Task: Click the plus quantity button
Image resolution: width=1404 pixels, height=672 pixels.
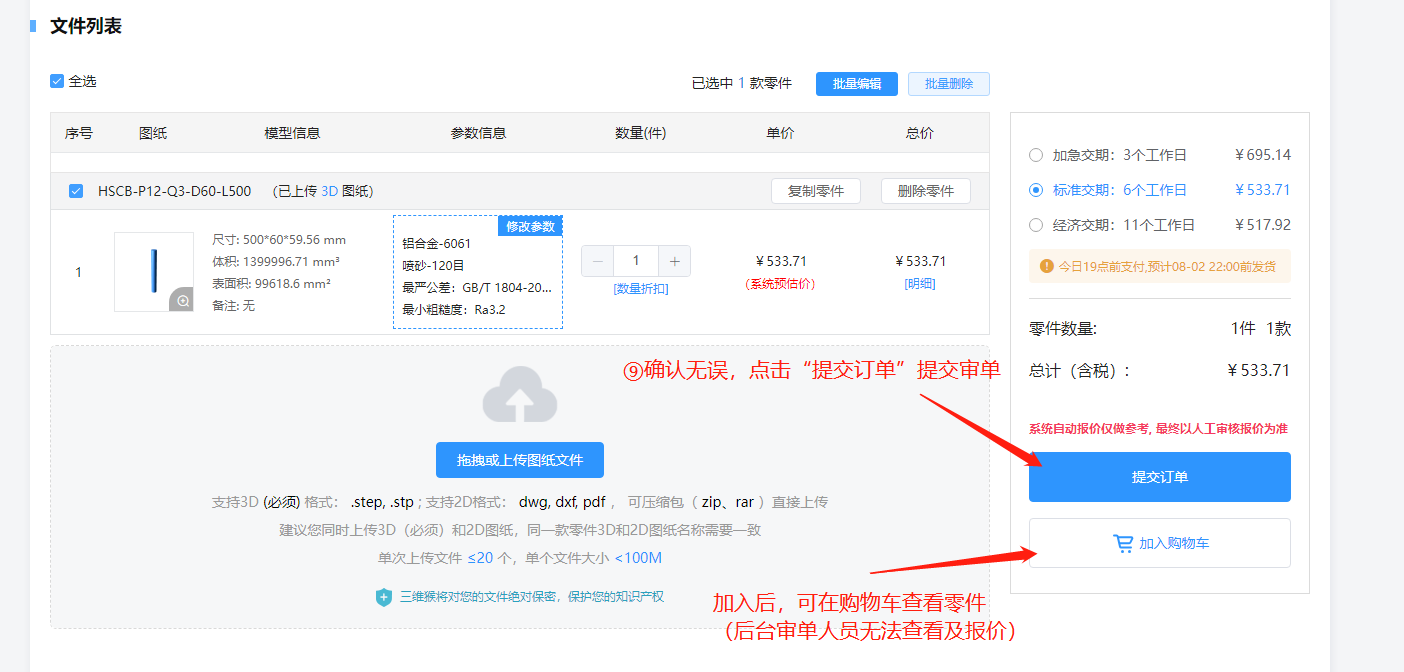Action: 674,261
